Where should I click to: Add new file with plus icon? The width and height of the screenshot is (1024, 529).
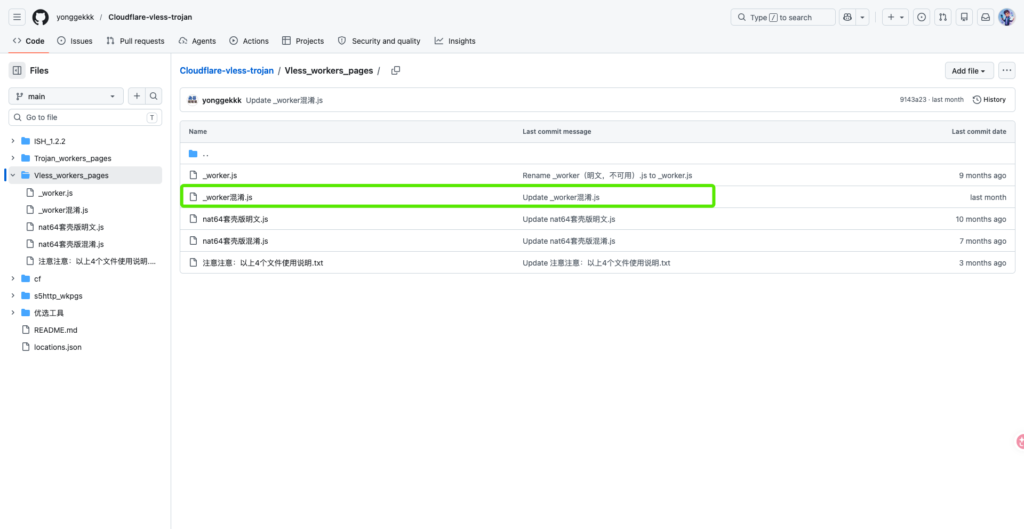[x=137, y=96]
